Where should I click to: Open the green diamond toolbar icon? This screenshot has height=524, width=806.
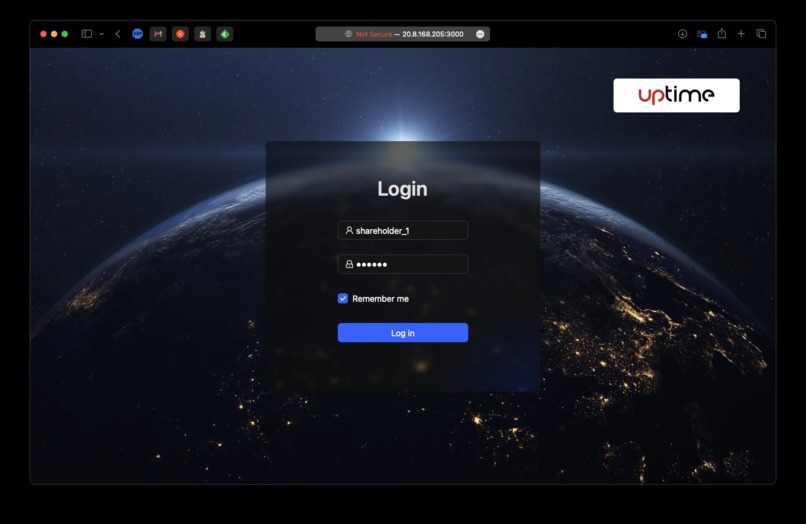pos(225,34)
